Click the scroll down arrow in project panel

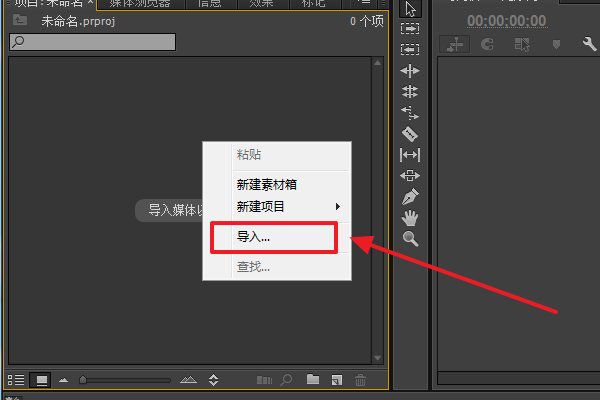pyautogui.click(x=378, y=358)
